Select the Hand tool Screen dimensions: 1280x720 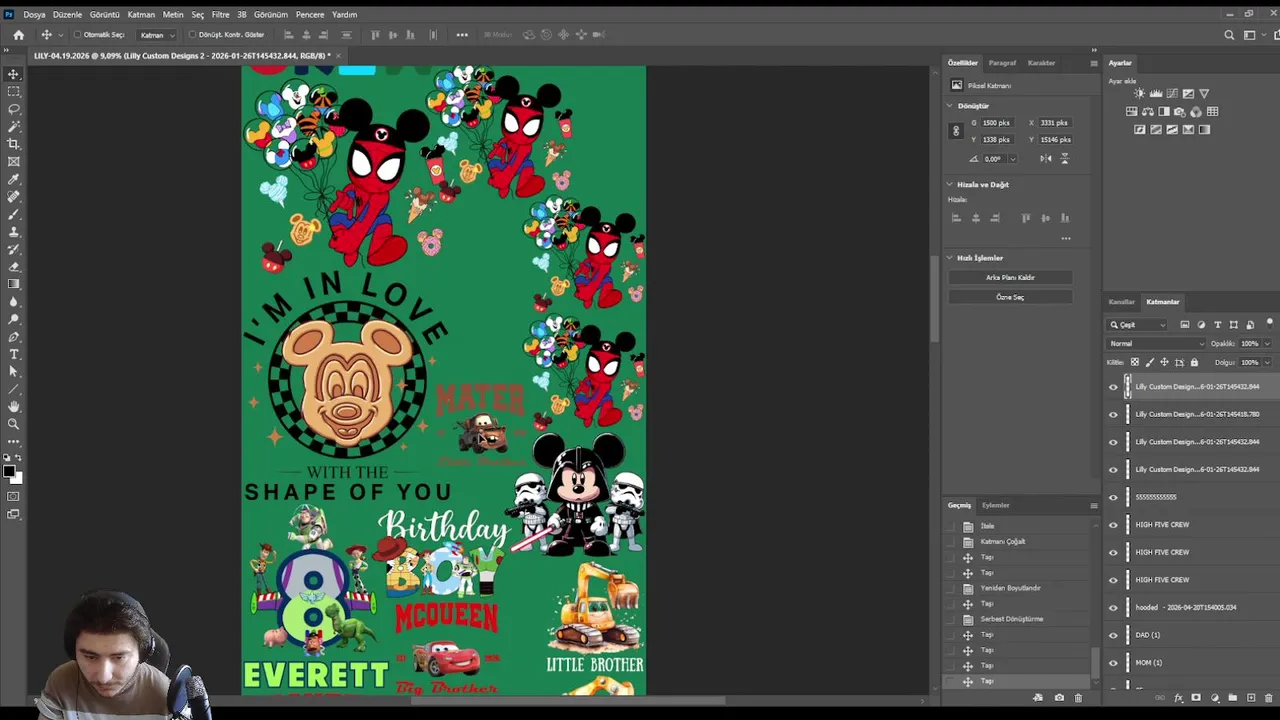point(14,406)
